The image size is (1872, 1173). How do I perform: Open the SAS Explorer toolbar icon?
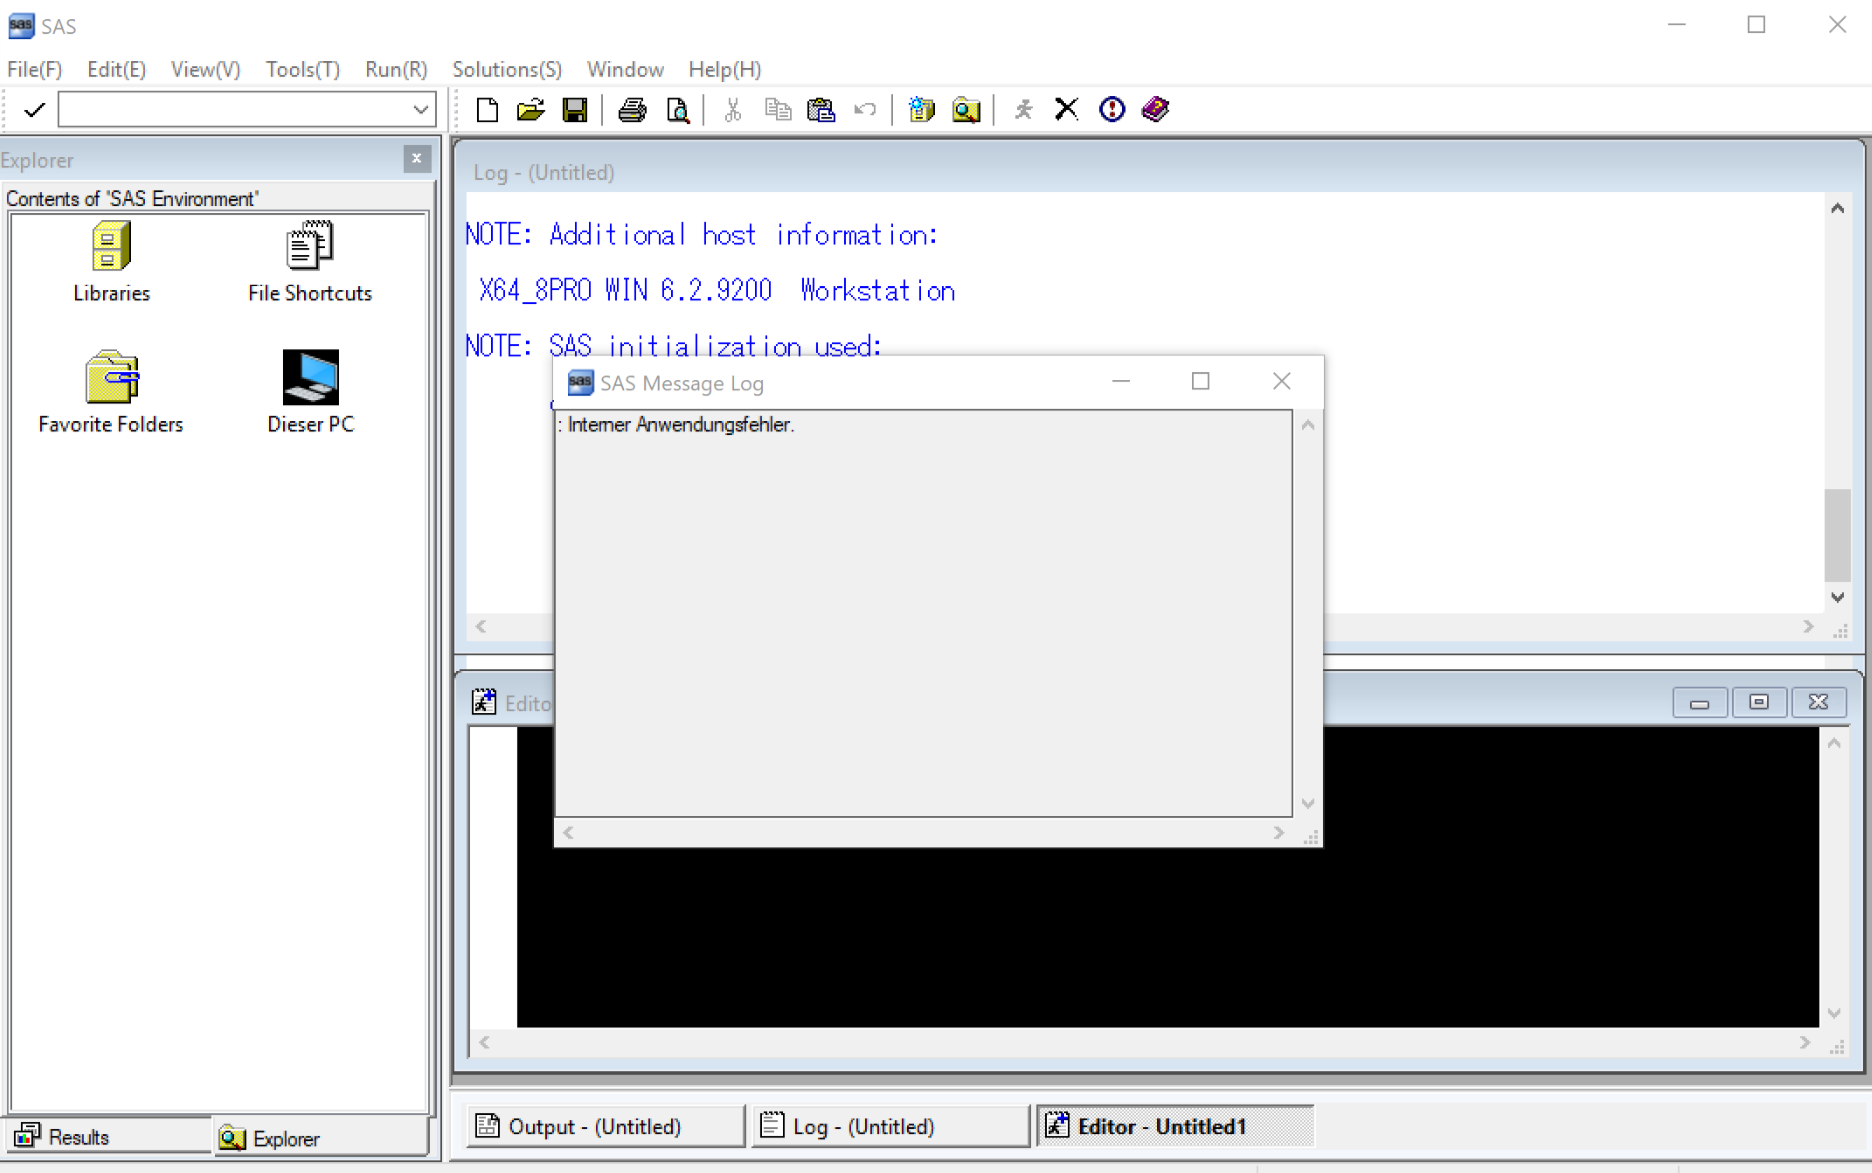click(x=966, y=110)
